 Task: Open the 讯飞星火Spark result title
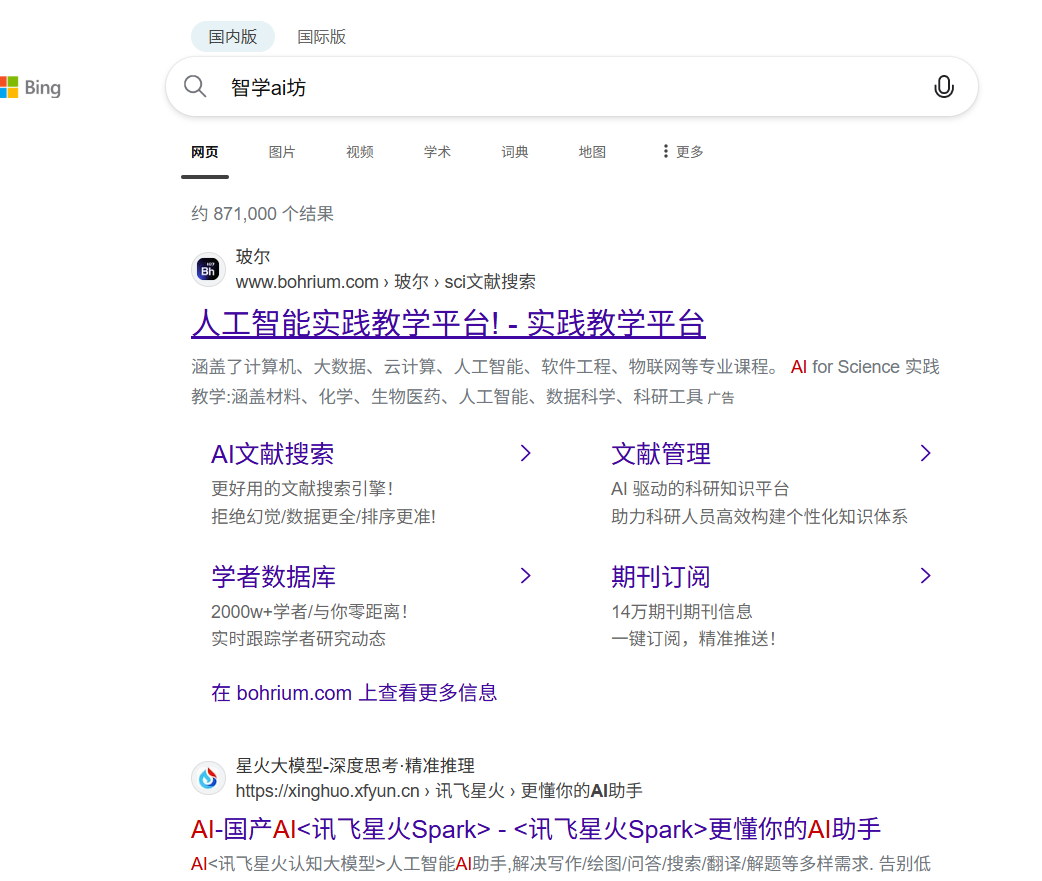point(535,829)
